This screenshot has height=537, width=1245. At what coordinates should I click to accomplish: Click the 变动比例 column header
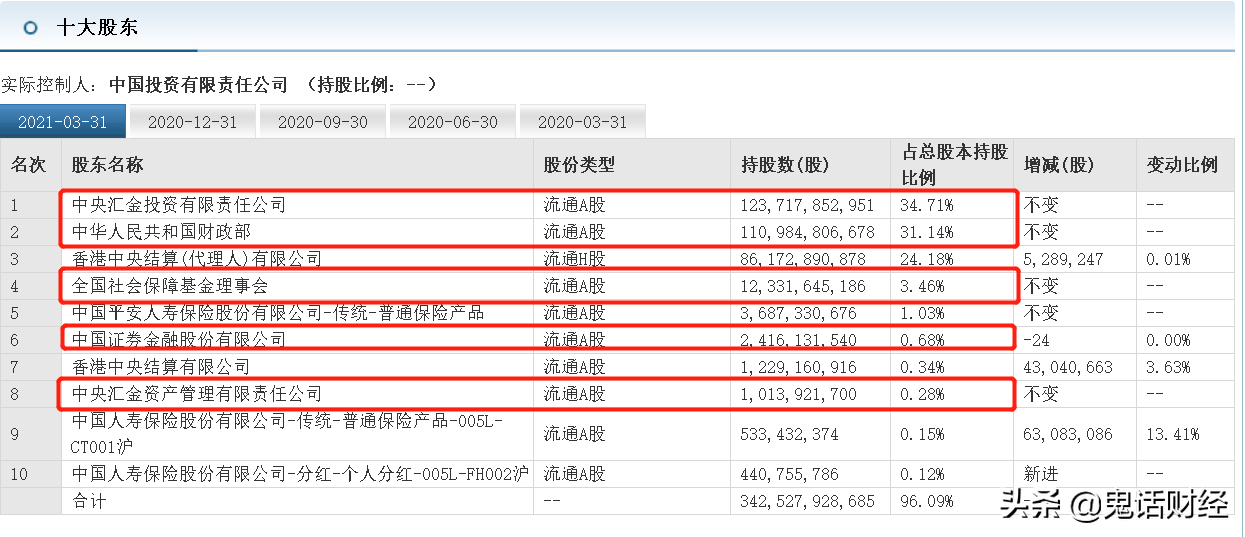(1182, 165)
